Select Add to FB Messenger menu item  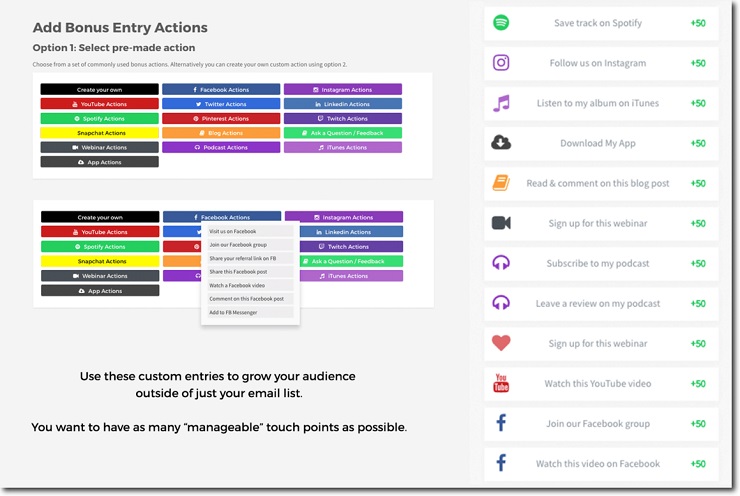click(250, 312)
